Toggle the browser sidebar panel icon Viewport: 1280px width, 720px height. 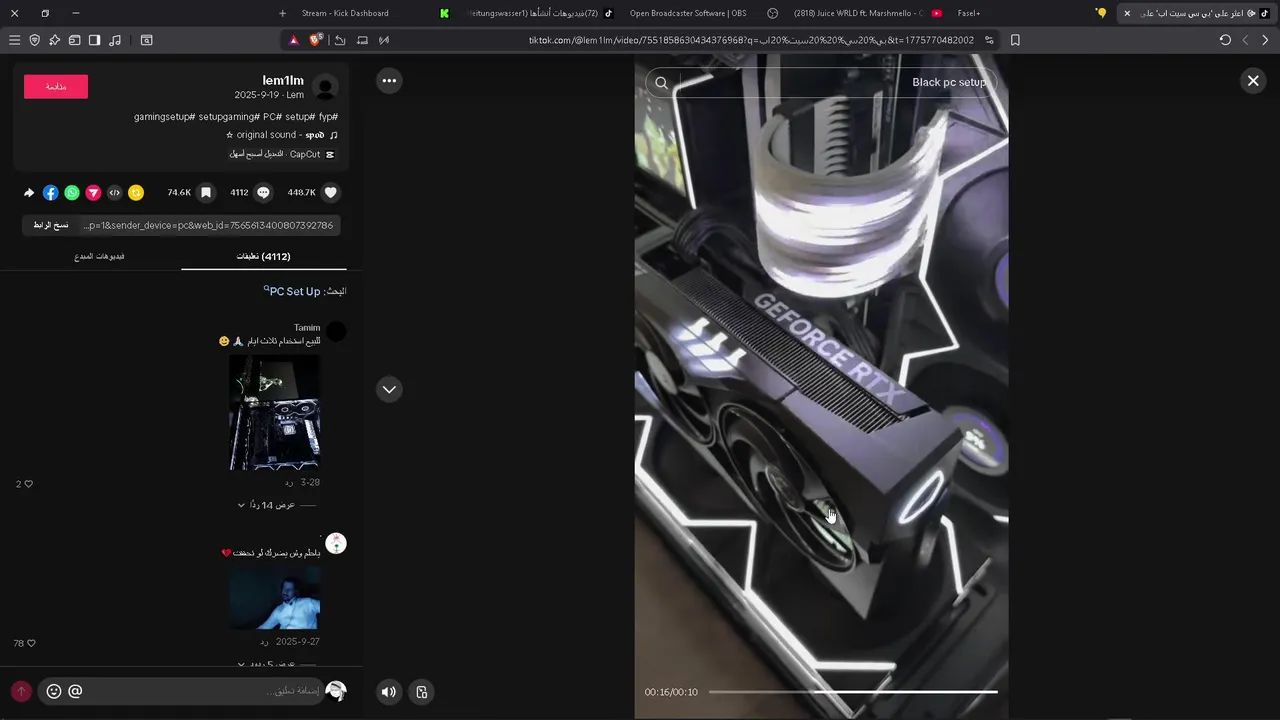point(94,40)
